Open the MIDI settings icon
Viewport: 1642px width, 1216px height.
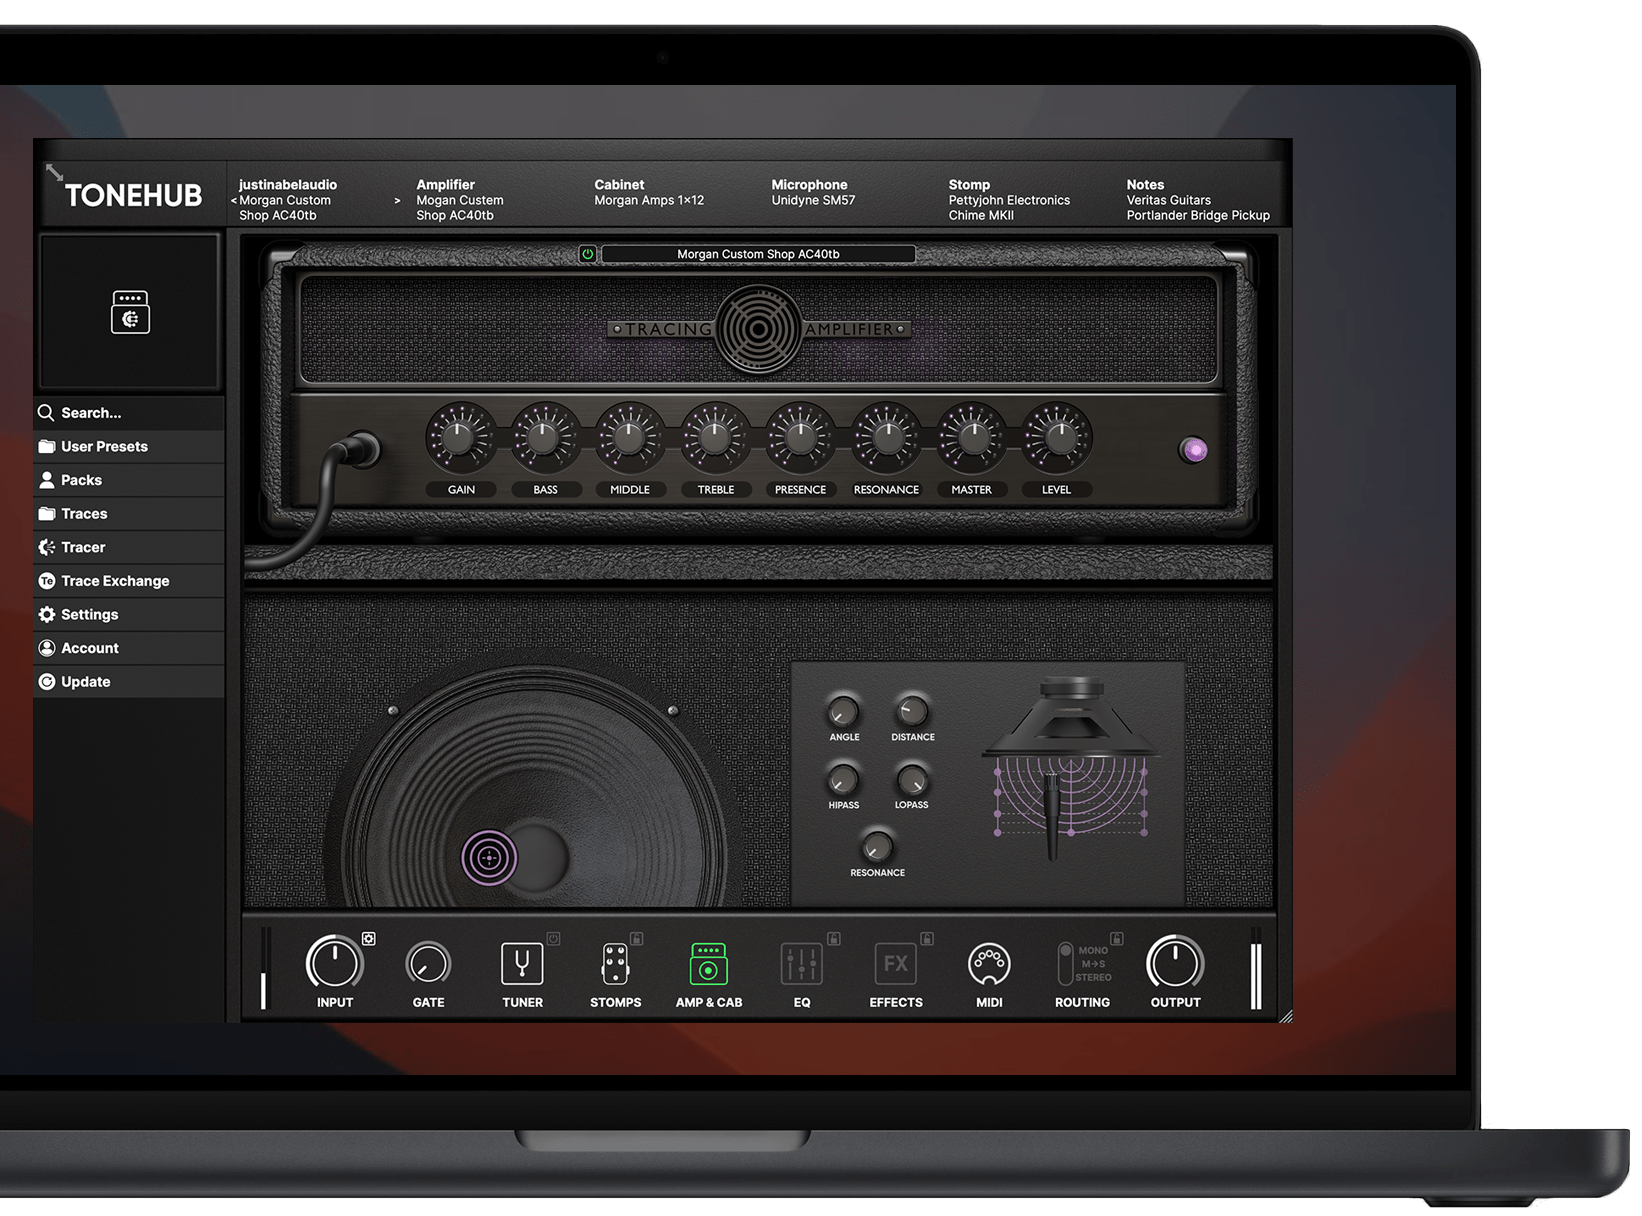(x=989, y=964)
